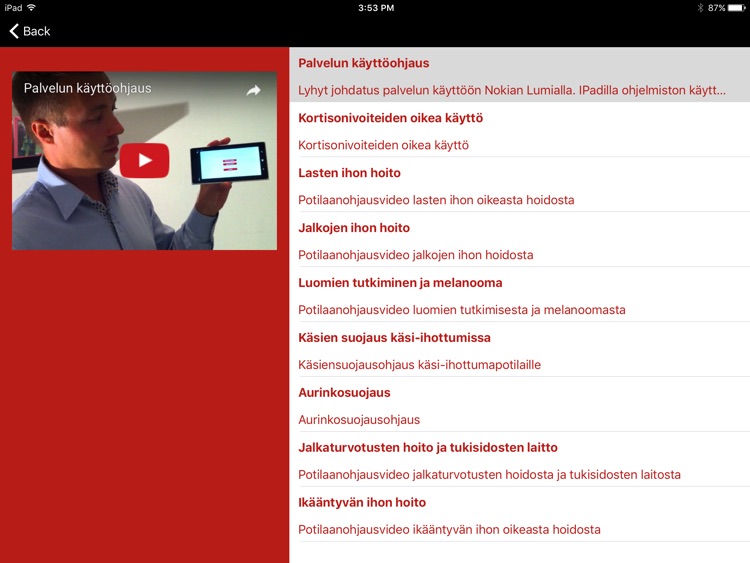Image resolution: width=750 pixels, height=563 pixels.
Task: Select the bold 'Aurinkosuojaus' heading
Action: tap(344, 393)
